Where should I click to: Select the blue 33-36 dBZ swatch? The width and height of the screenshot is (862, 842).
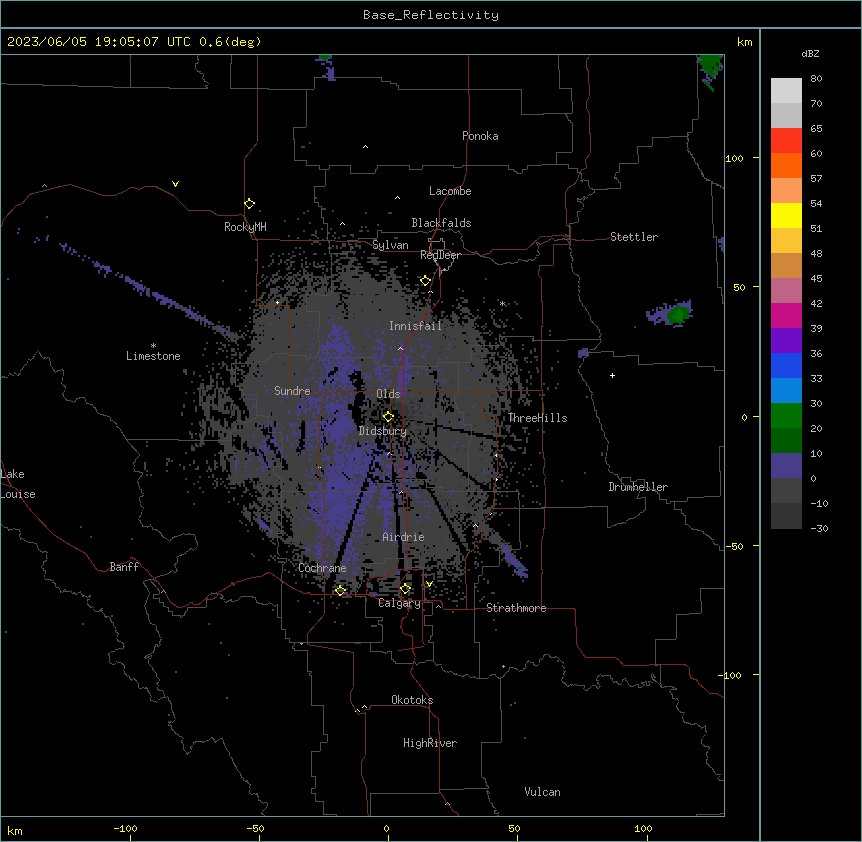coord(786,365)
